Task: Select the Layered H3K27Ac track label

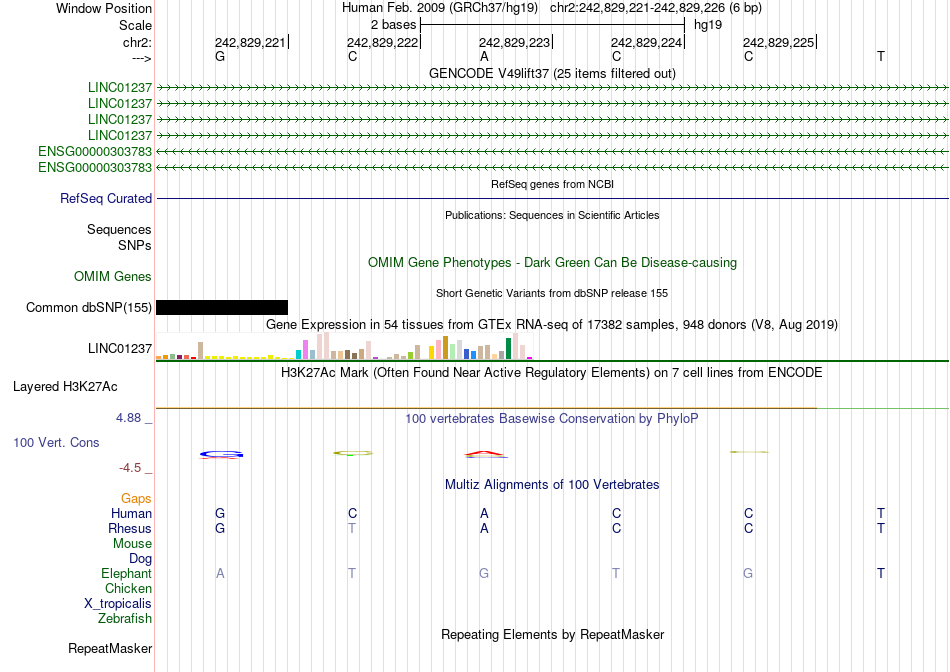Action: click(65, 387)
